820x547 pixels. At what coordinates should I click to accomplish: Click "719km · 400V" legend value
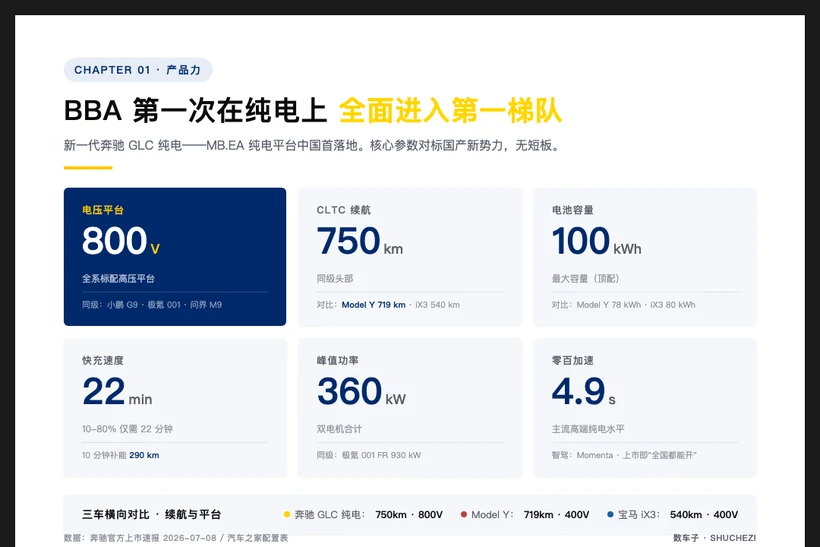(556, 515)
